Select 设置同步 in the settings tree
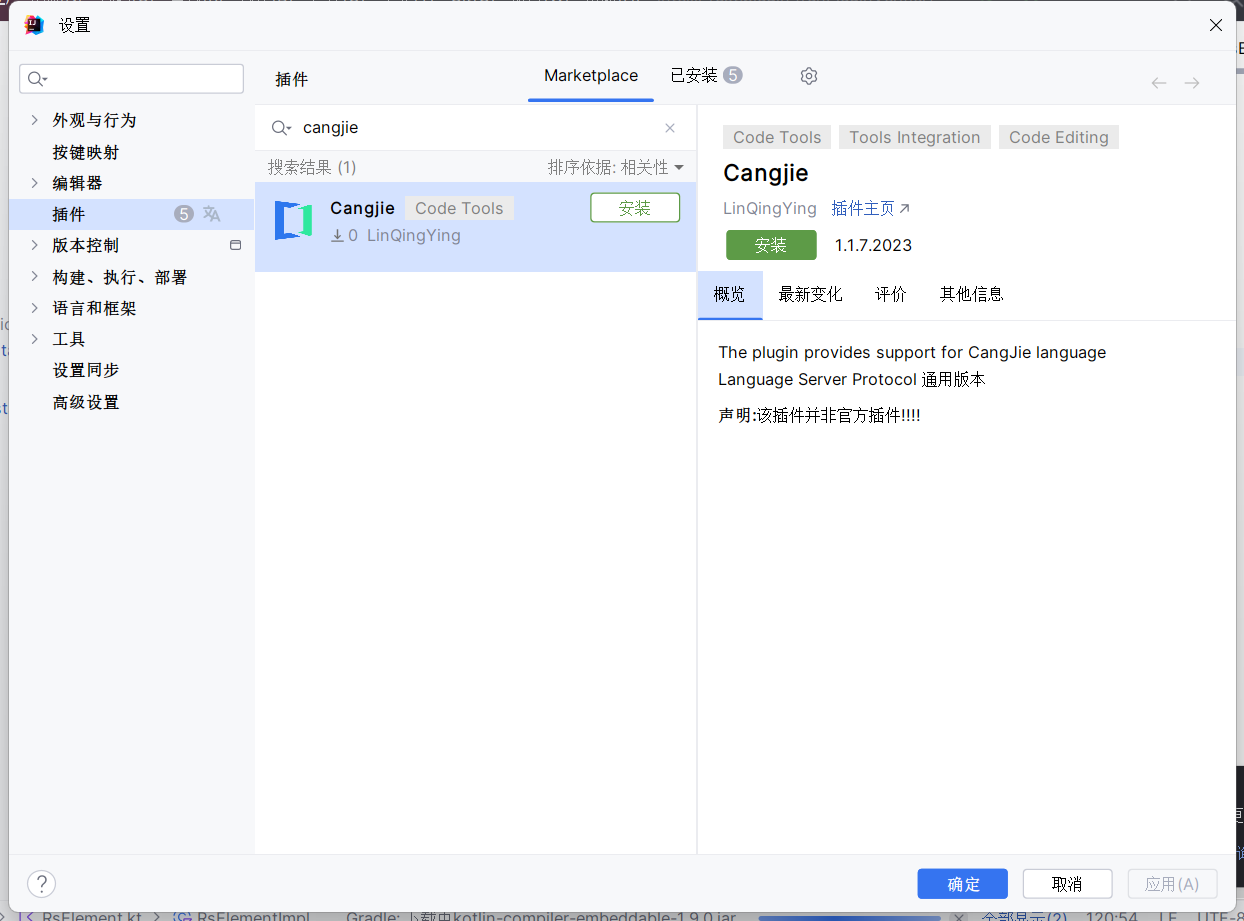Image resolution: width=1244 pixels, height=921 pixels. coord(86,370)
